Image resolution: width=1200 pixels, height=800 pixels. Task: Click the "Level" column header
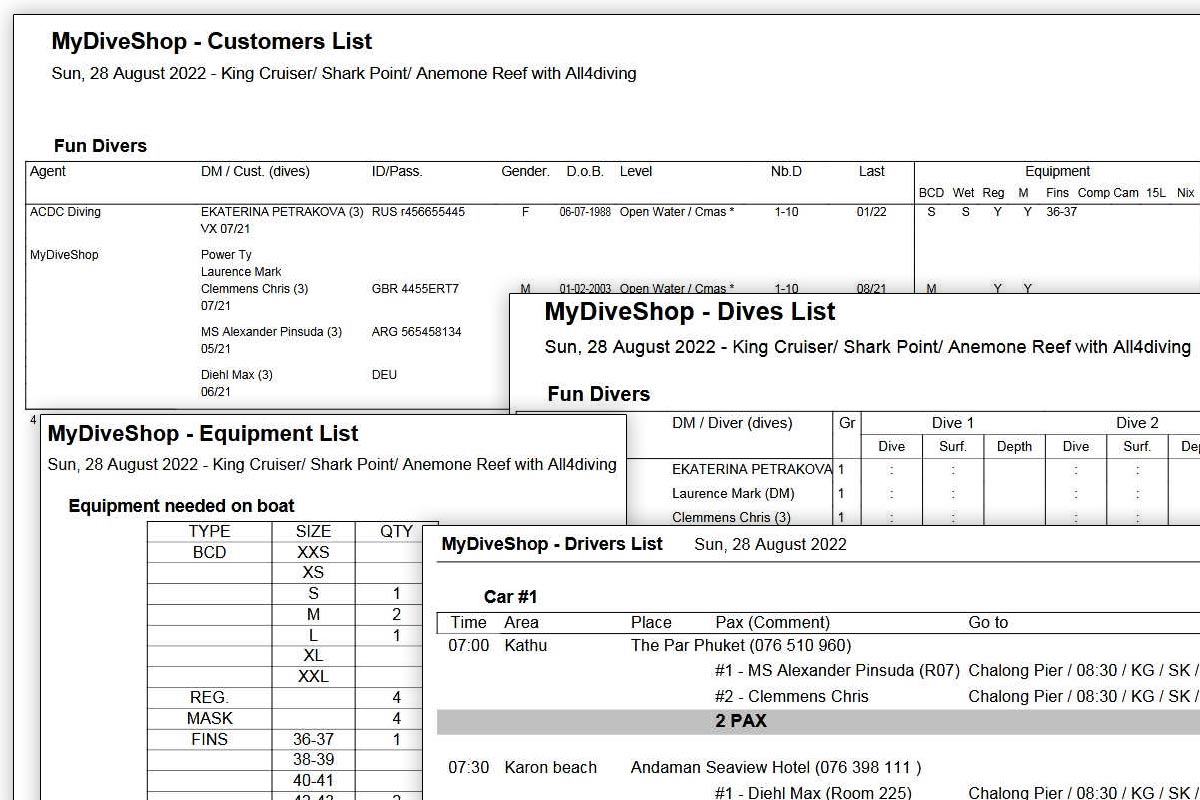636,172
